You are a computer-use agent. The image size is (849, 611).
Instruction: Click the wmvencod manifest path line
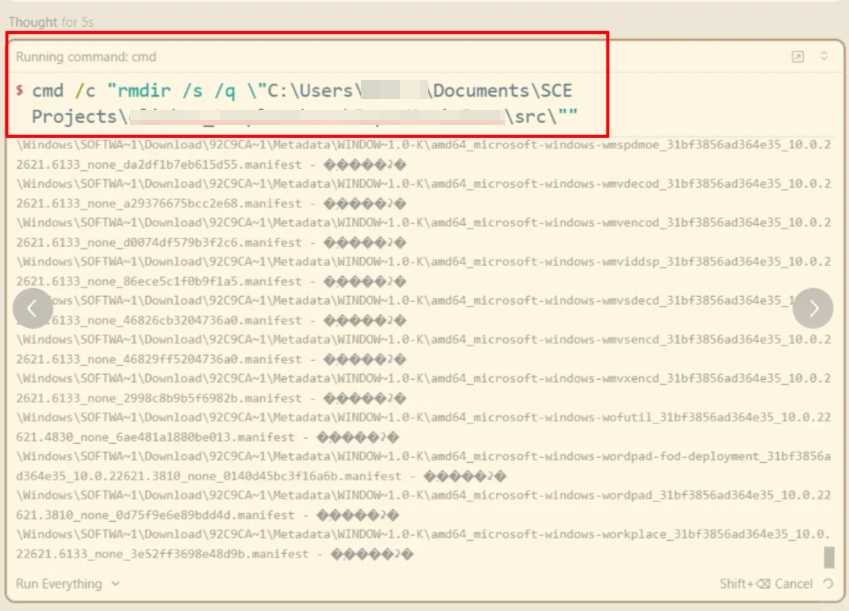tap(423, 223)
